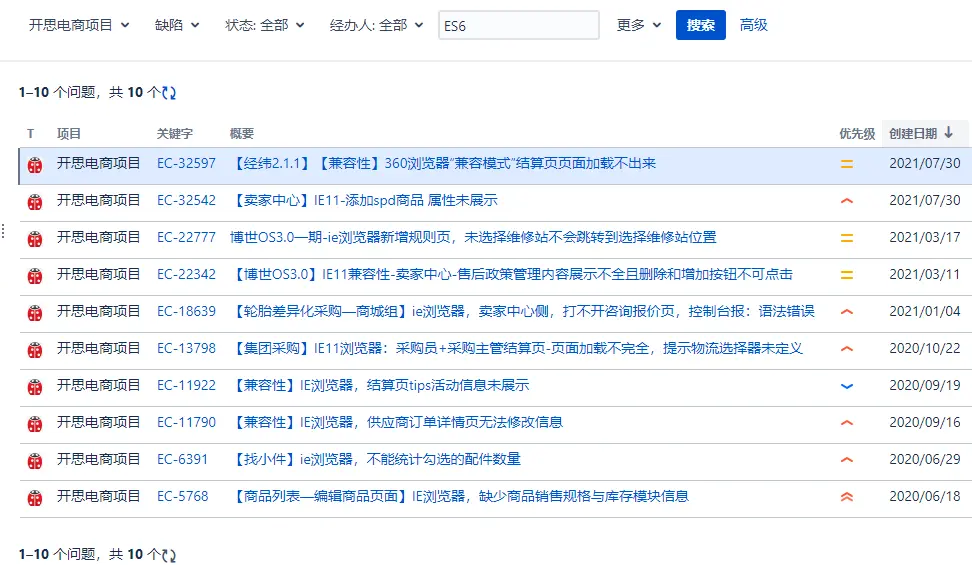Click bug type icon for EC-22342

[35, 276]
